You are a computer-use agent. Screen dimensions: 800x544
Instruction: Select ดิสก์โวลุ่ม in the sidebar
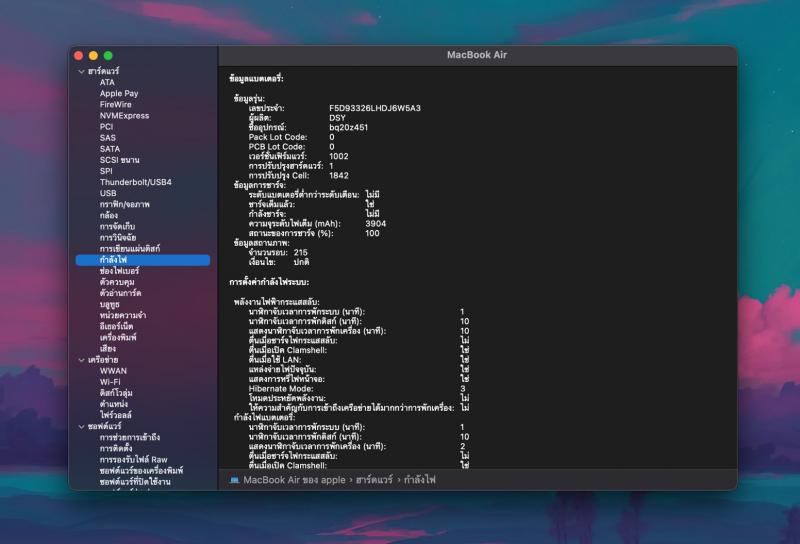(x=116, y=393)
